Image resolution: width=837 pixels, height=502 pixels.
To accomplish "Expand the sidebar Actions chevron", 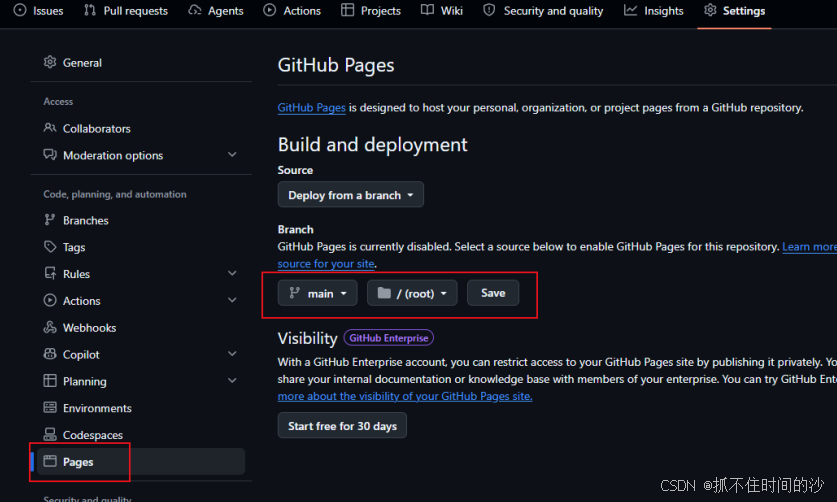I will click(232, 300).
